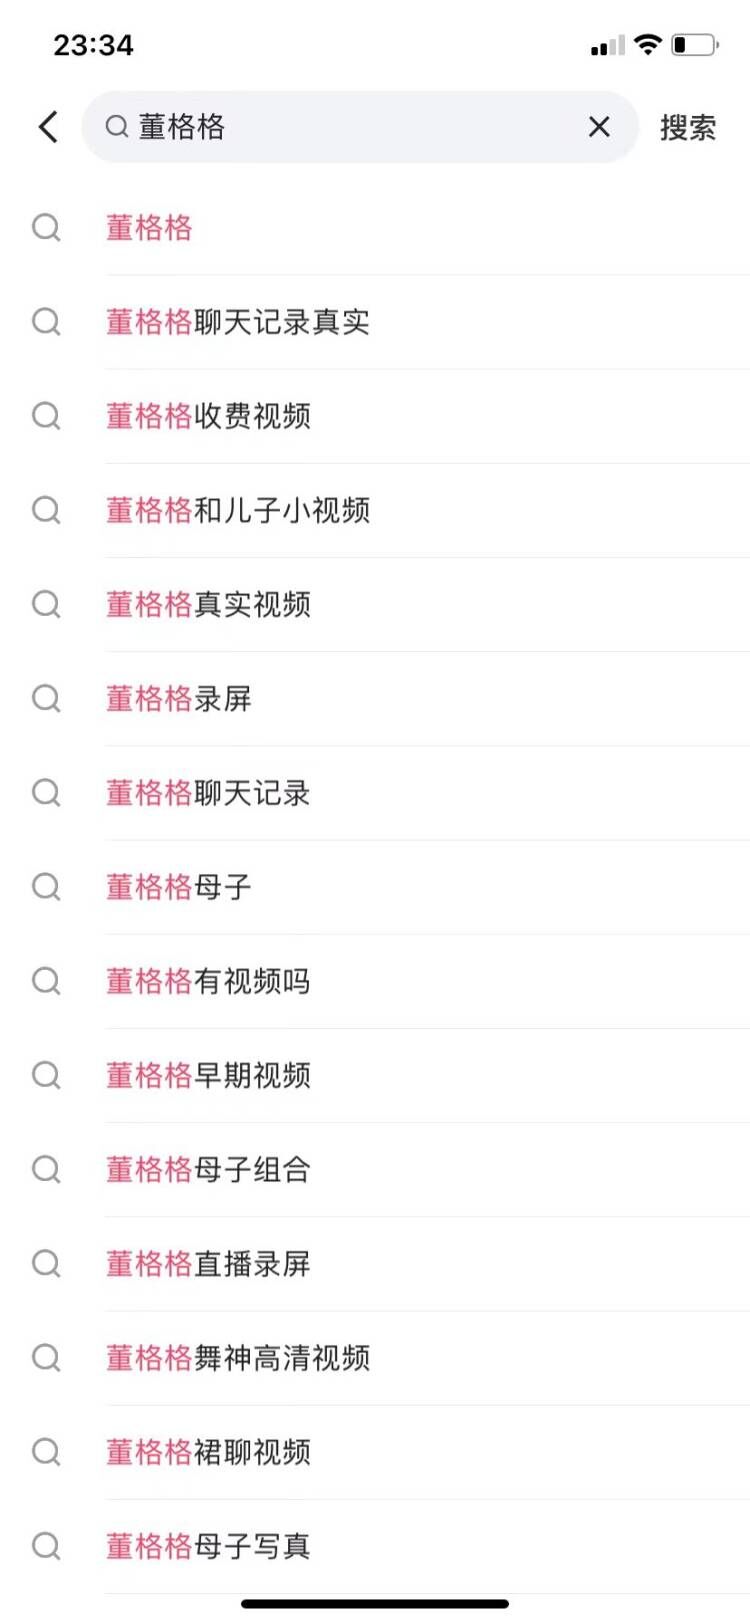Tap magnifier icon beside 董格格和儿子小视频

point(46,511)
